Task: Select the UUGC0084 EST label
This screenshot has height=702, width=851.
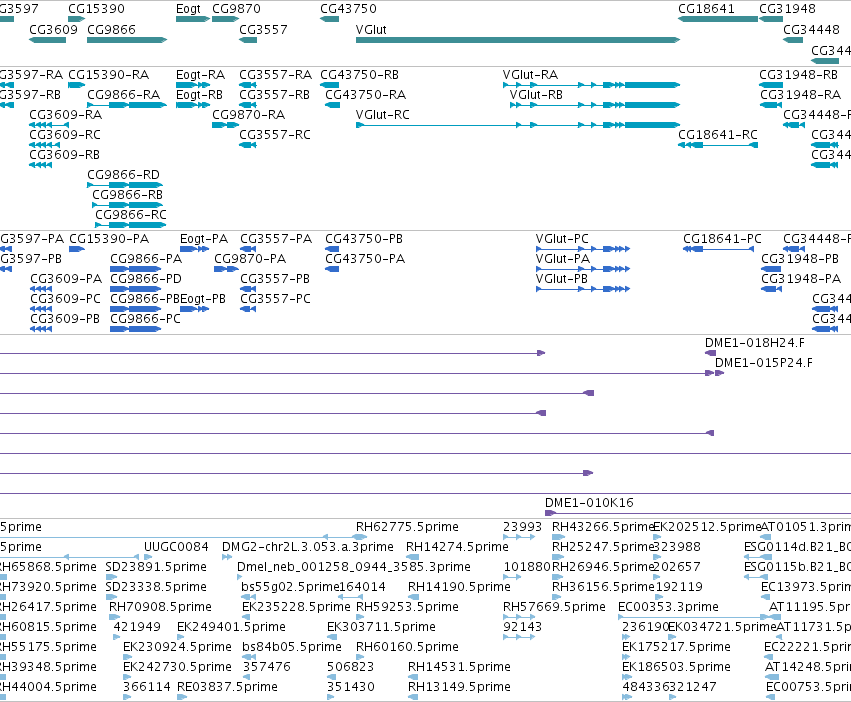Action: tap(176, 547)
